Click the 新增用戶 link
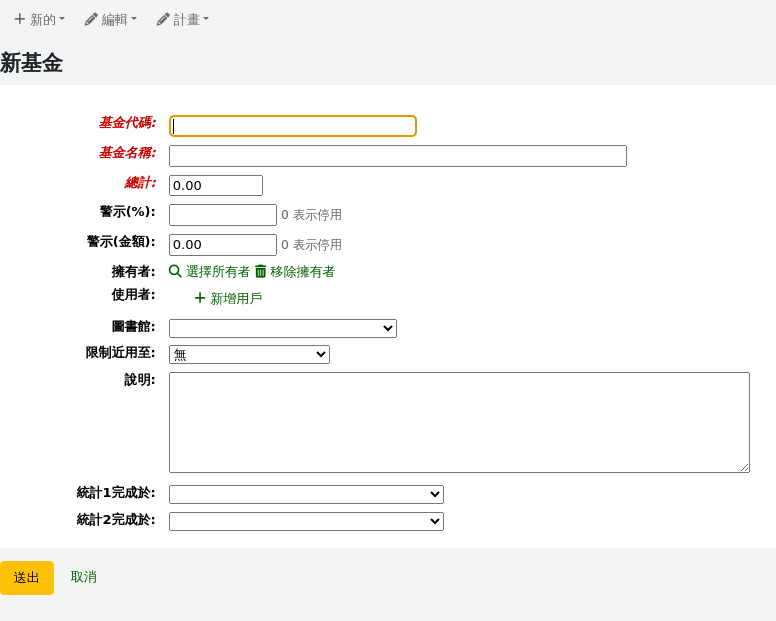The image size is (776, 621). click(236, 298)
